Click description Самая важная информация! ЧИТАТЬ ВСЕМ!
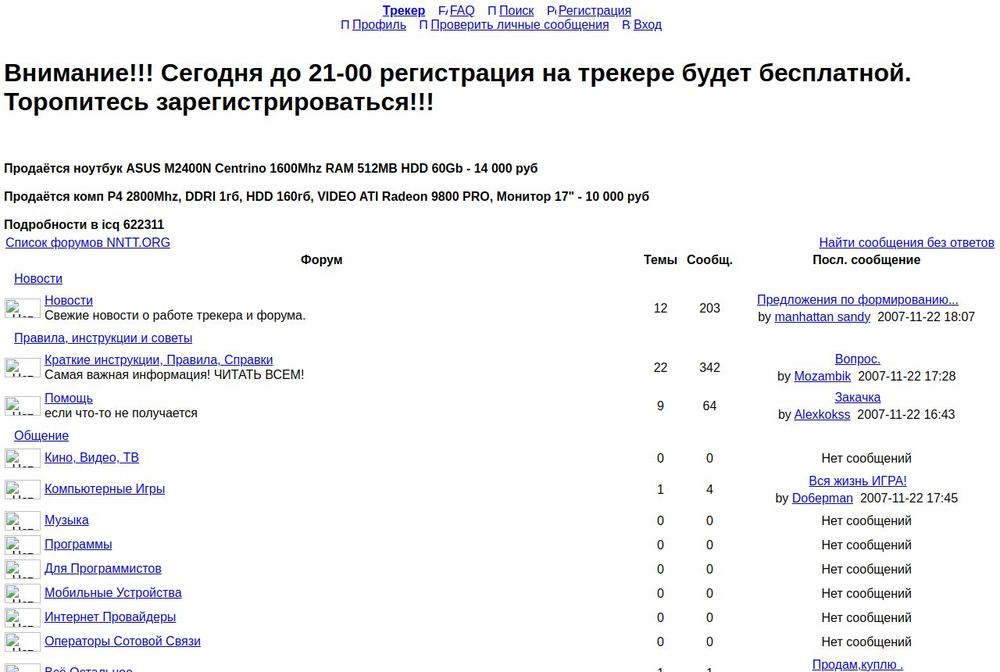Screen dimensions: 1000x672 tap(174, 375)
